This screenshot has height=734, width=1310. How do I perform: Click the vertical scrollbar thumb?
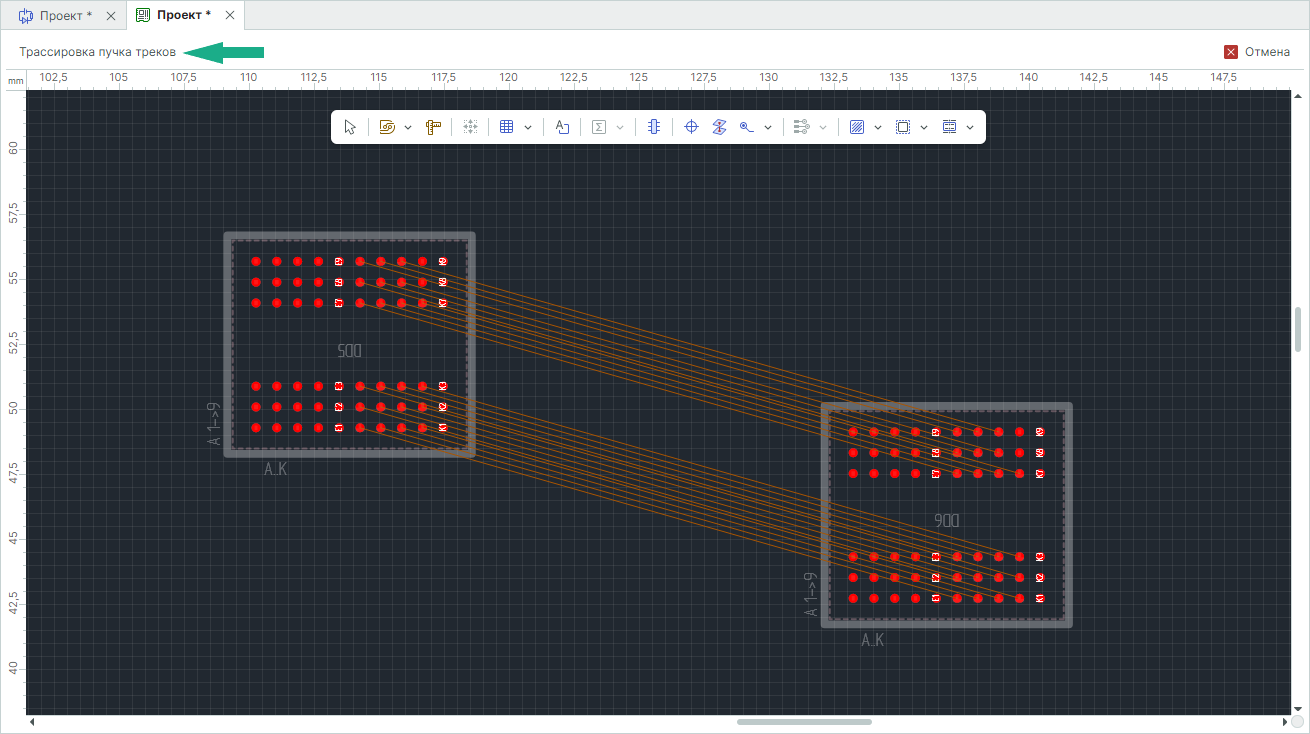(x=1298, y=329)
